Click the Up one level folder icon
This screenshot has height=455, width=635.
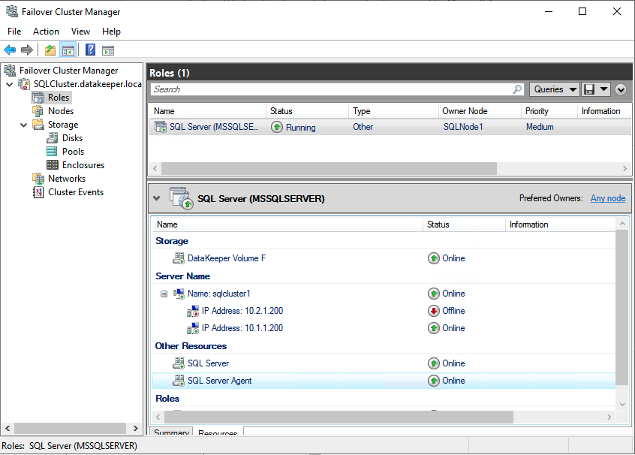[x=50, y=50]
